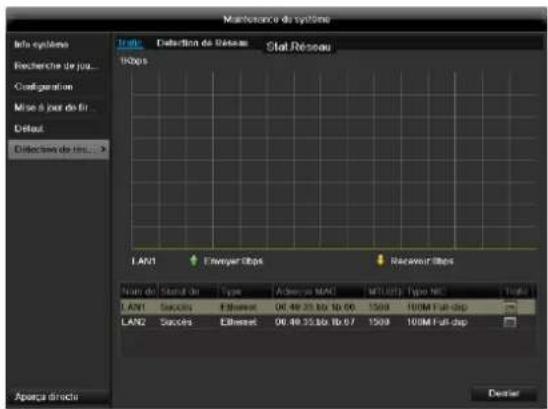This screenshot has height=409, width=548.
Task: Click the LAN1 label under the graph
Action: tap(143, 261)
